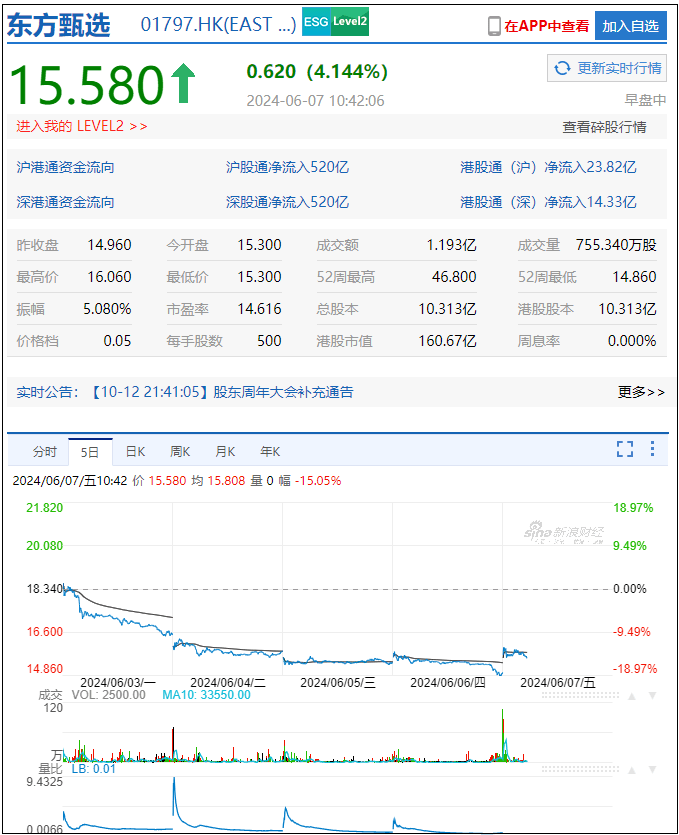This screenshot has height=835, width=679.
Task: Click 港股通（深）净流入14.33亿 link
Action: [x=549, y=202]
